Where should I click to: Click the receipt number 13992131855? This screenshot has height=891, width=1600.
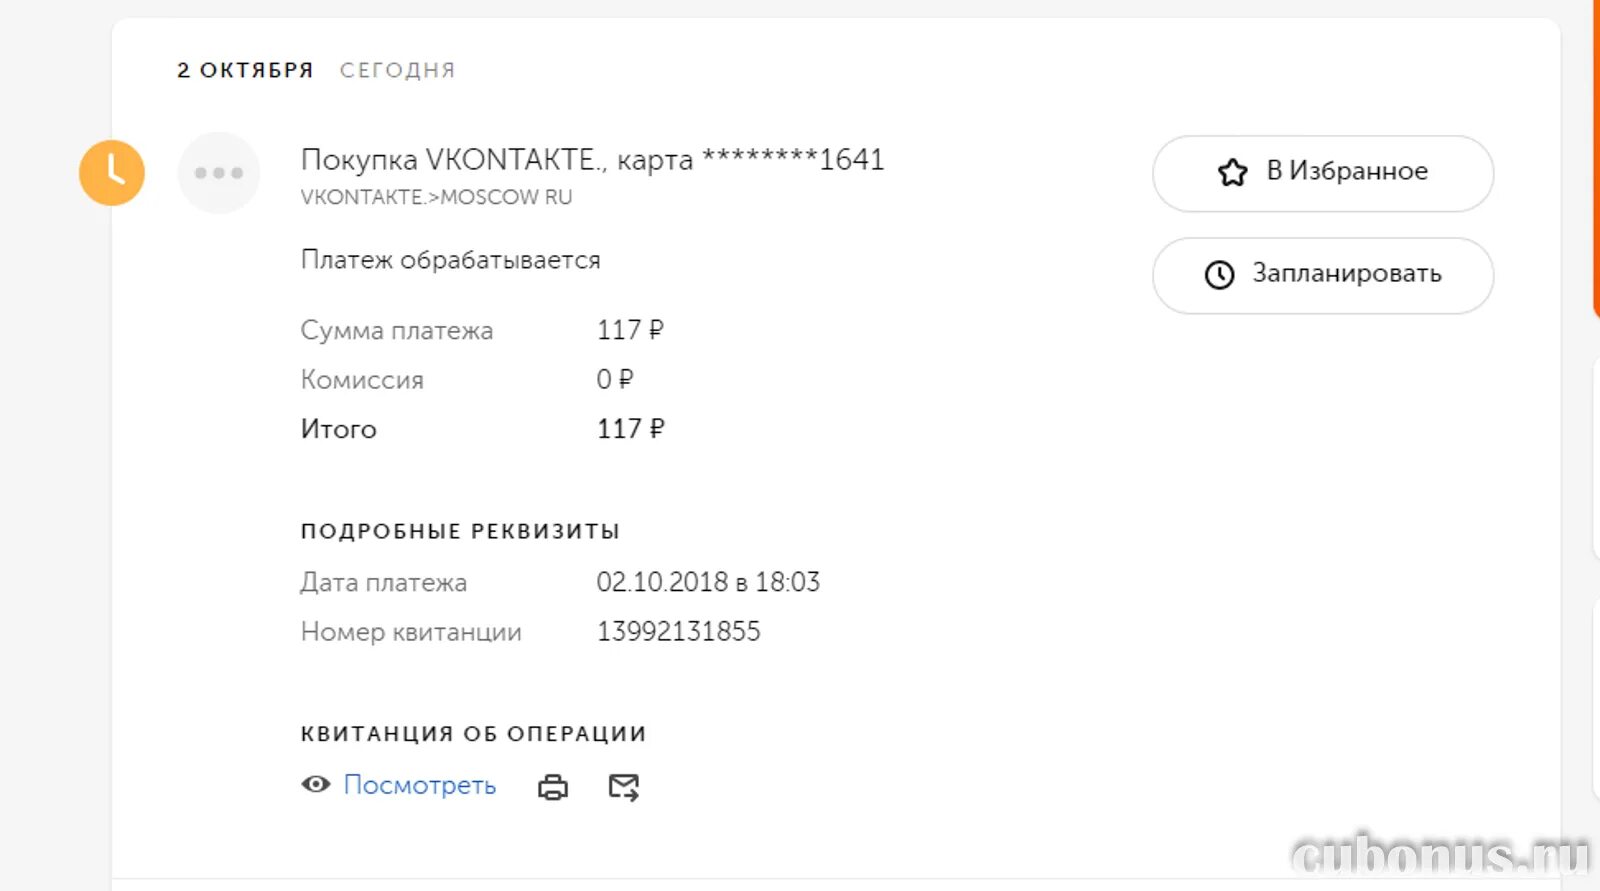679,632
